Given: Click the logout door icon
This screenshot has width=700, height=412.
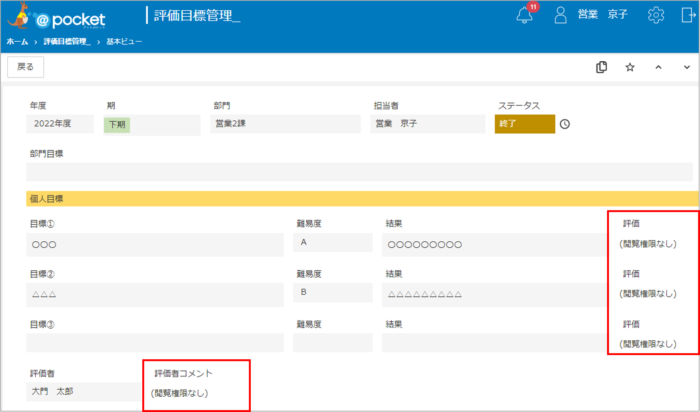Looking at the screenshot, I should click(x=688, y=15).
